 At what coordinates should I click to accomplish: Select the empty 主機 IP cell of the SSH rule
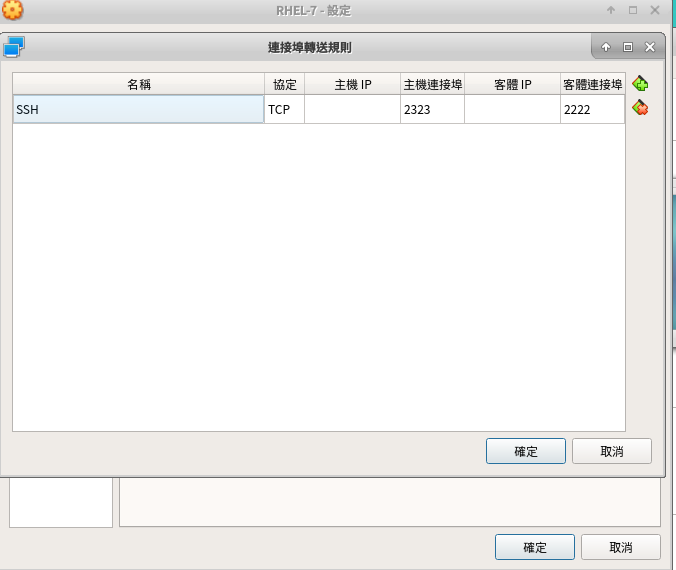point(352,110)
